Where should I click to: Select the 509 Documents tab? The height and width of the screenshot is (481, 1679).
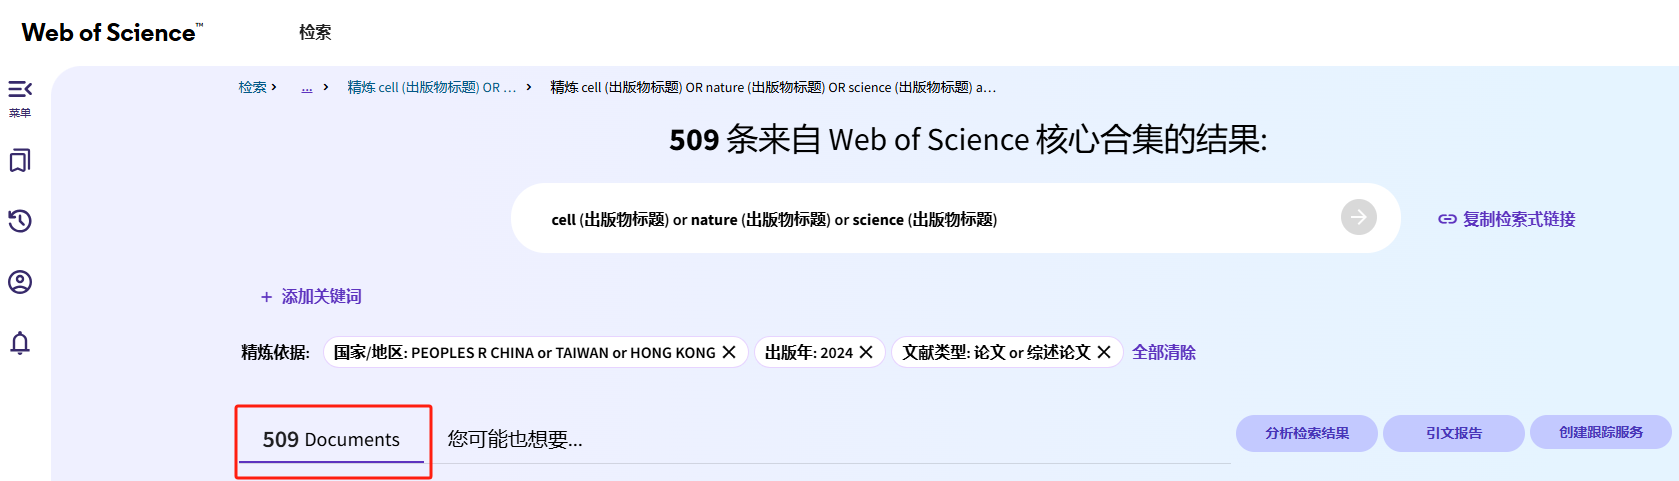[x=331, y=440]
